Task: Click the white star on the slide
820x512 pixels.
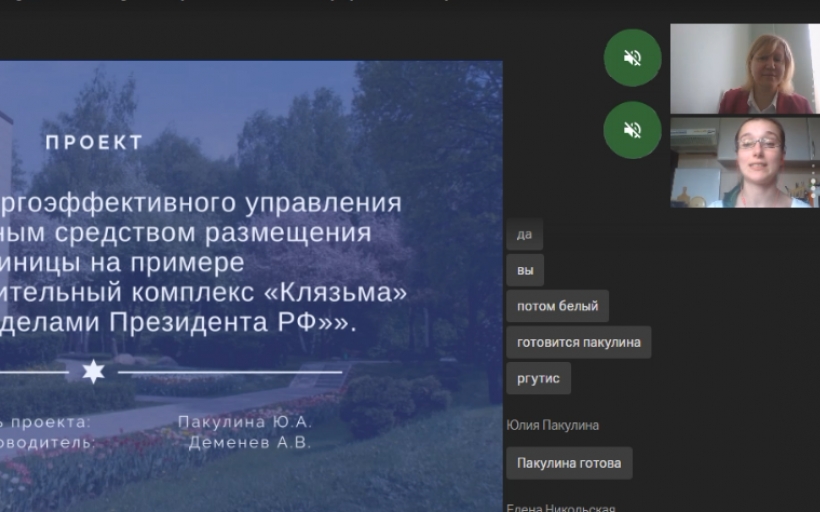Action: click(x=94, y=372)
